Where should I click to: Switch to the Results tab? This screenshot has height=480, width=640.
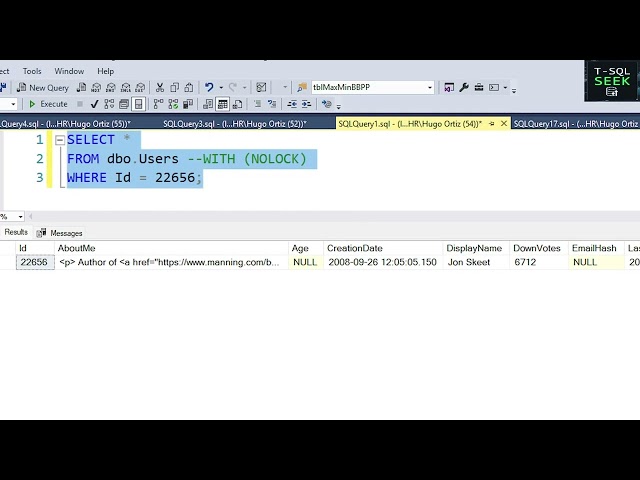16,232
